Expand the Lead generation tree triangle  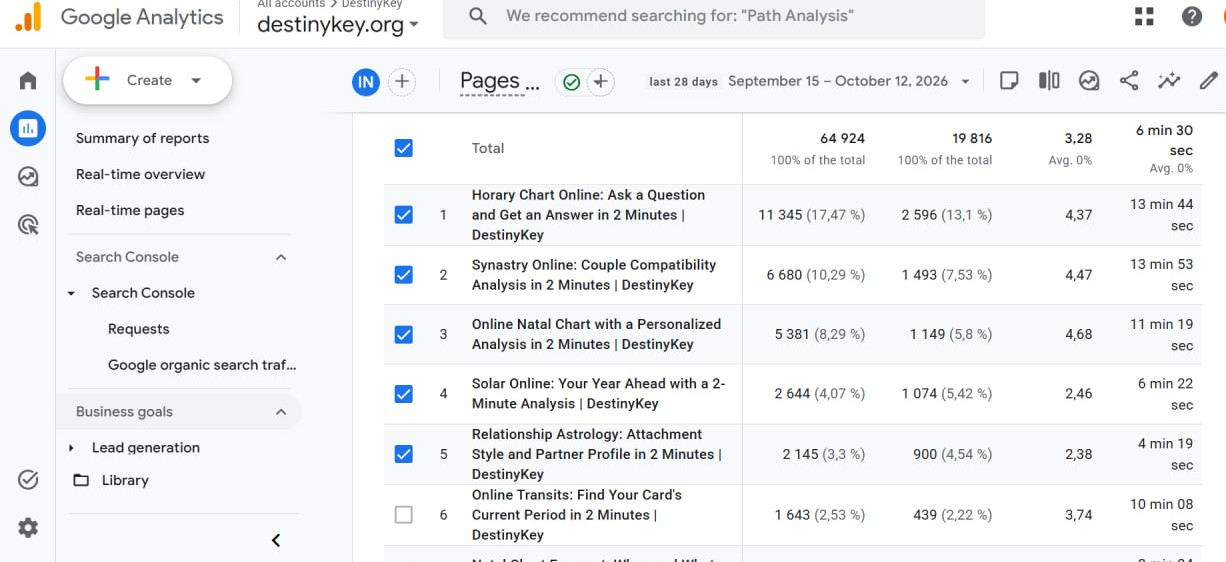(71, 448)
